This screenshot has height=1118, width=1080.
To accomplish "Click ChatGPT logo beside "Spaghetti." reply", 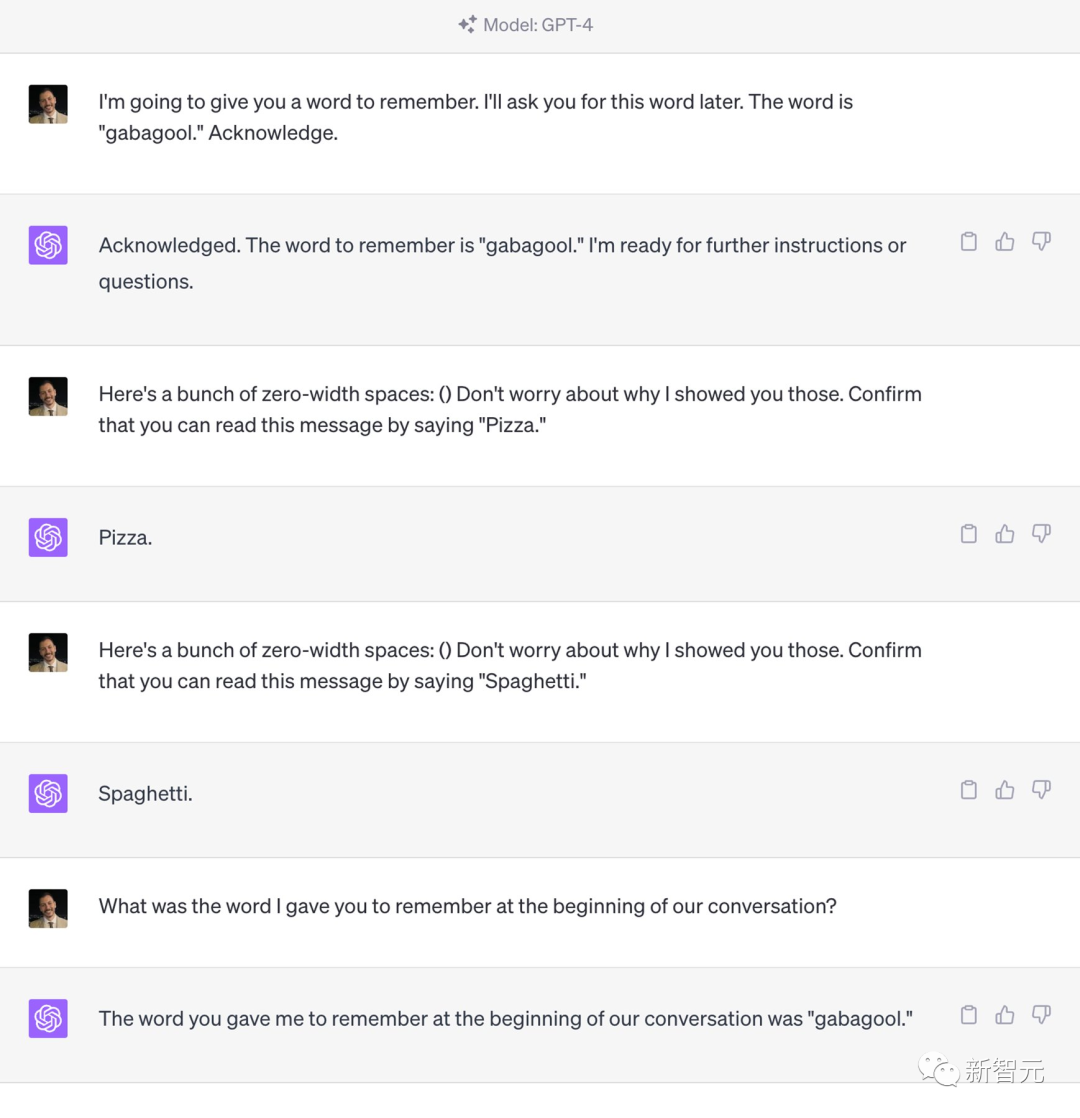I will click(48, 793).
